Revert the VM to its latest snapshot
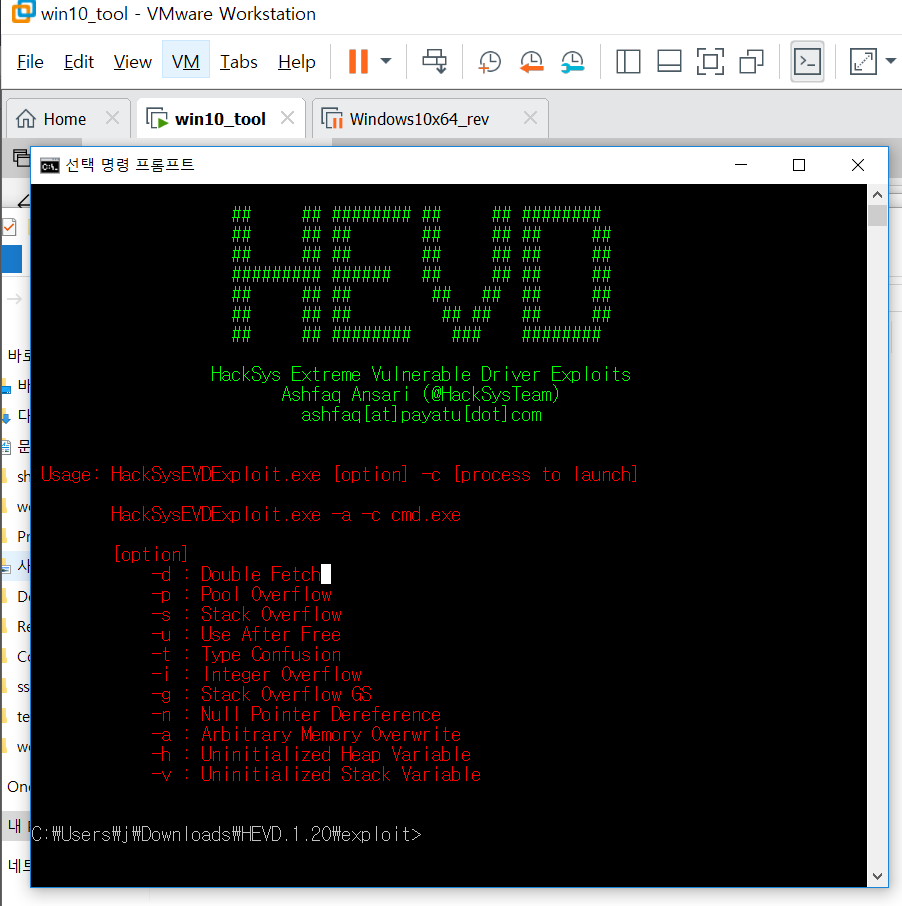 pyautogui.click(x=531, y=61)
